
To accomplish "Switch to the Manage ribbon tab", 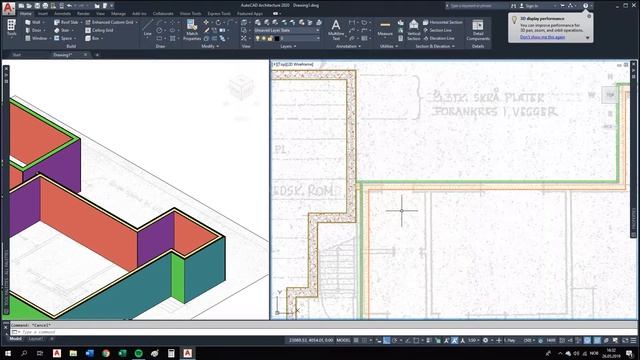I will [118, 13].
